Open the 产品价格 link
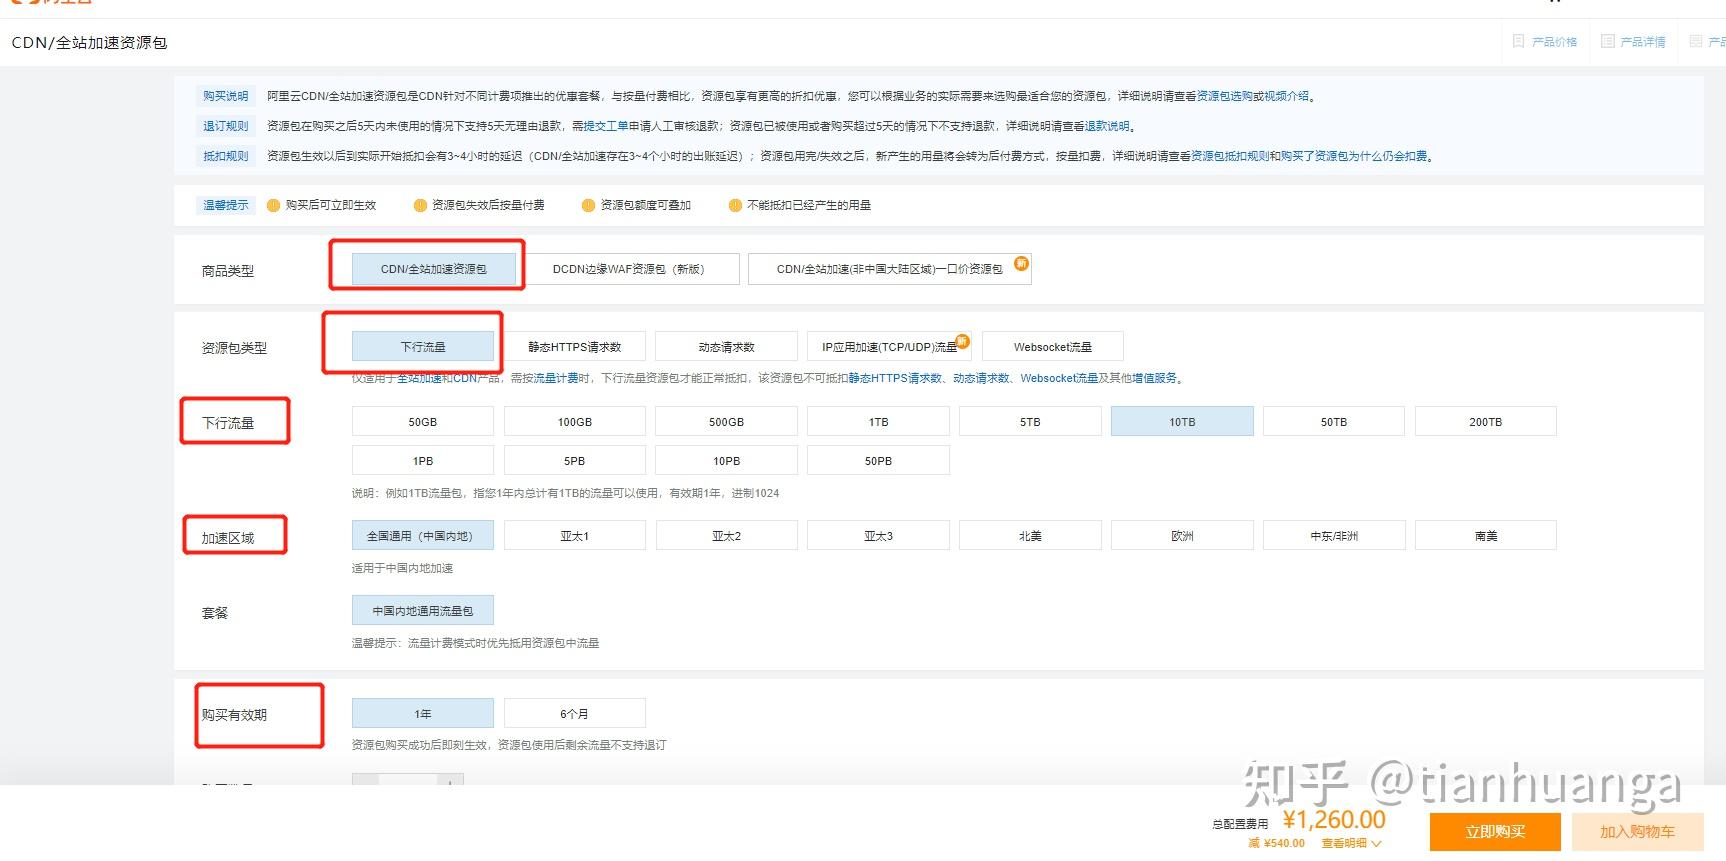Image resolution: width=1726 pixels, height=861 pixels. [1554, 42]
